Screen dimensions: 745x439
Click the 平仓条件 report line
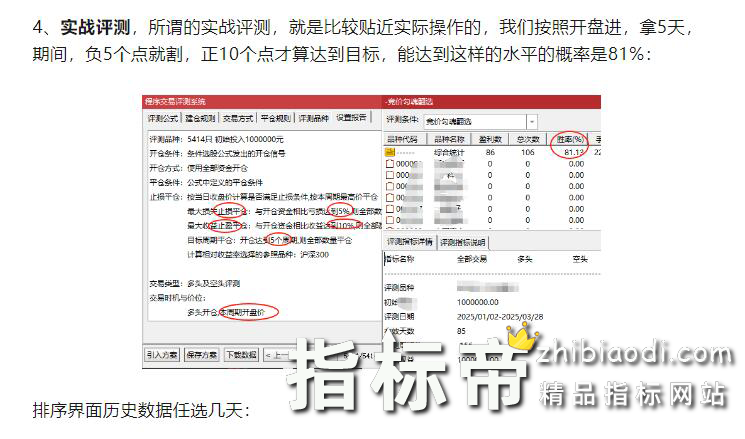point(206,182)
